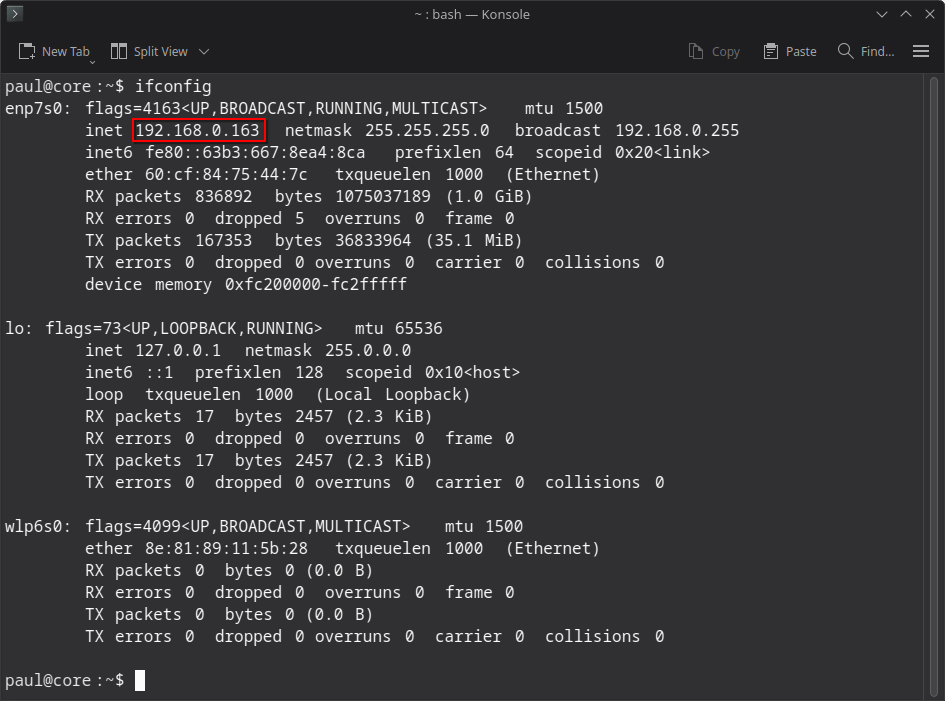The width and height of the screenshot is (945, 701).
Task: Click the window title 'bash — Konsole'
Action: pyautogui.click(x=481, y=14)
